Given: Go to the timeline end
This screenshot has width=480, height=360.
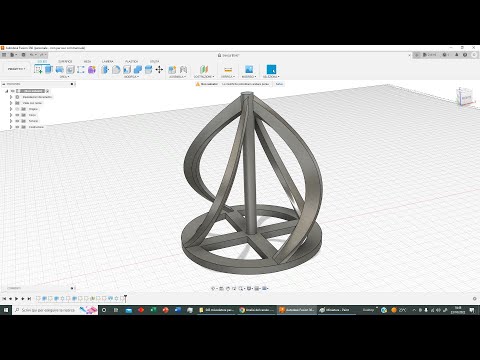Looking at the screenshot, I should pos(29,299).
